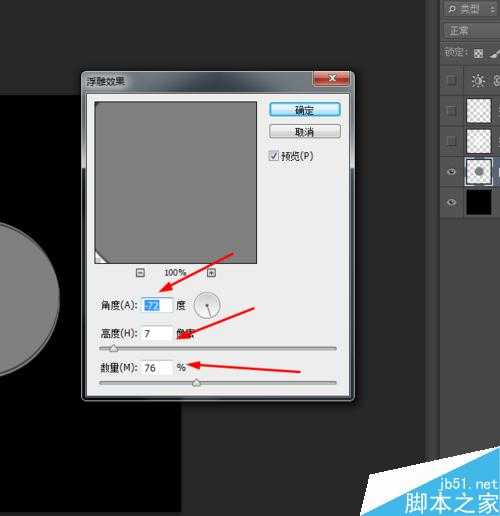The image size is (500, 516).
Task: Show the adjustment layer with sun icon
Action: click(x=451, y=80)
